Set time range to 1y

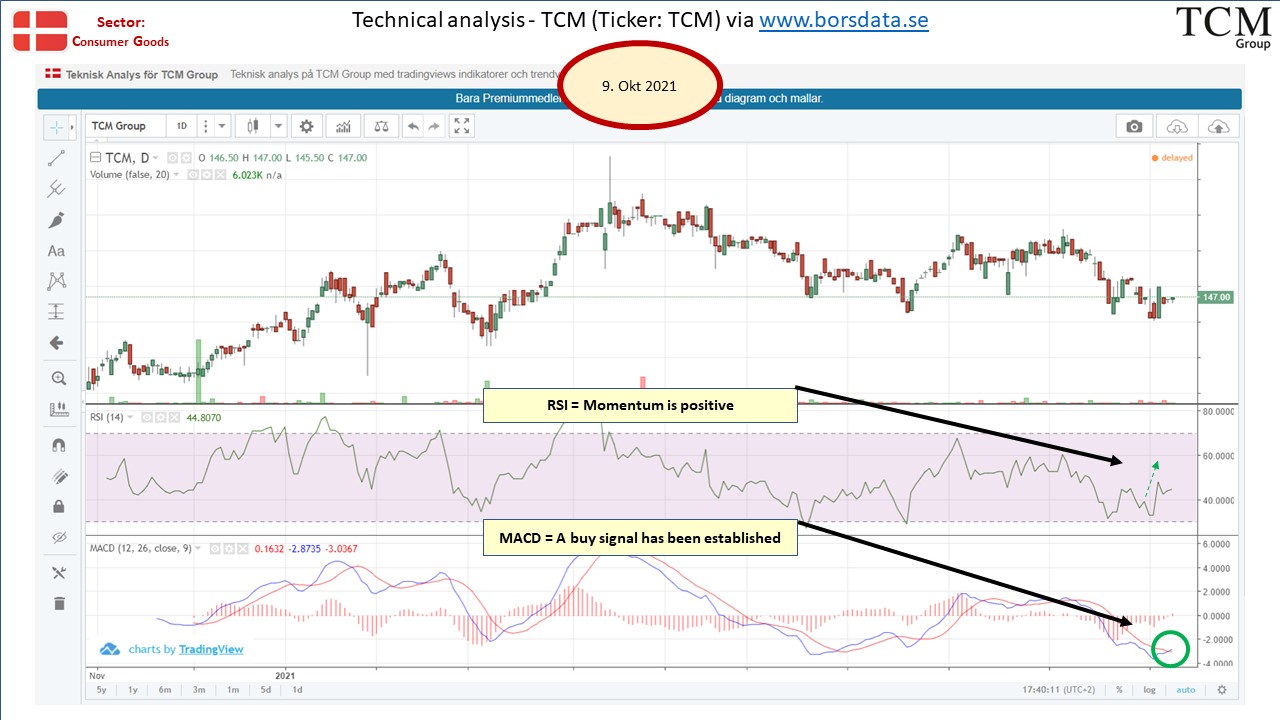(x=133, y=689)
